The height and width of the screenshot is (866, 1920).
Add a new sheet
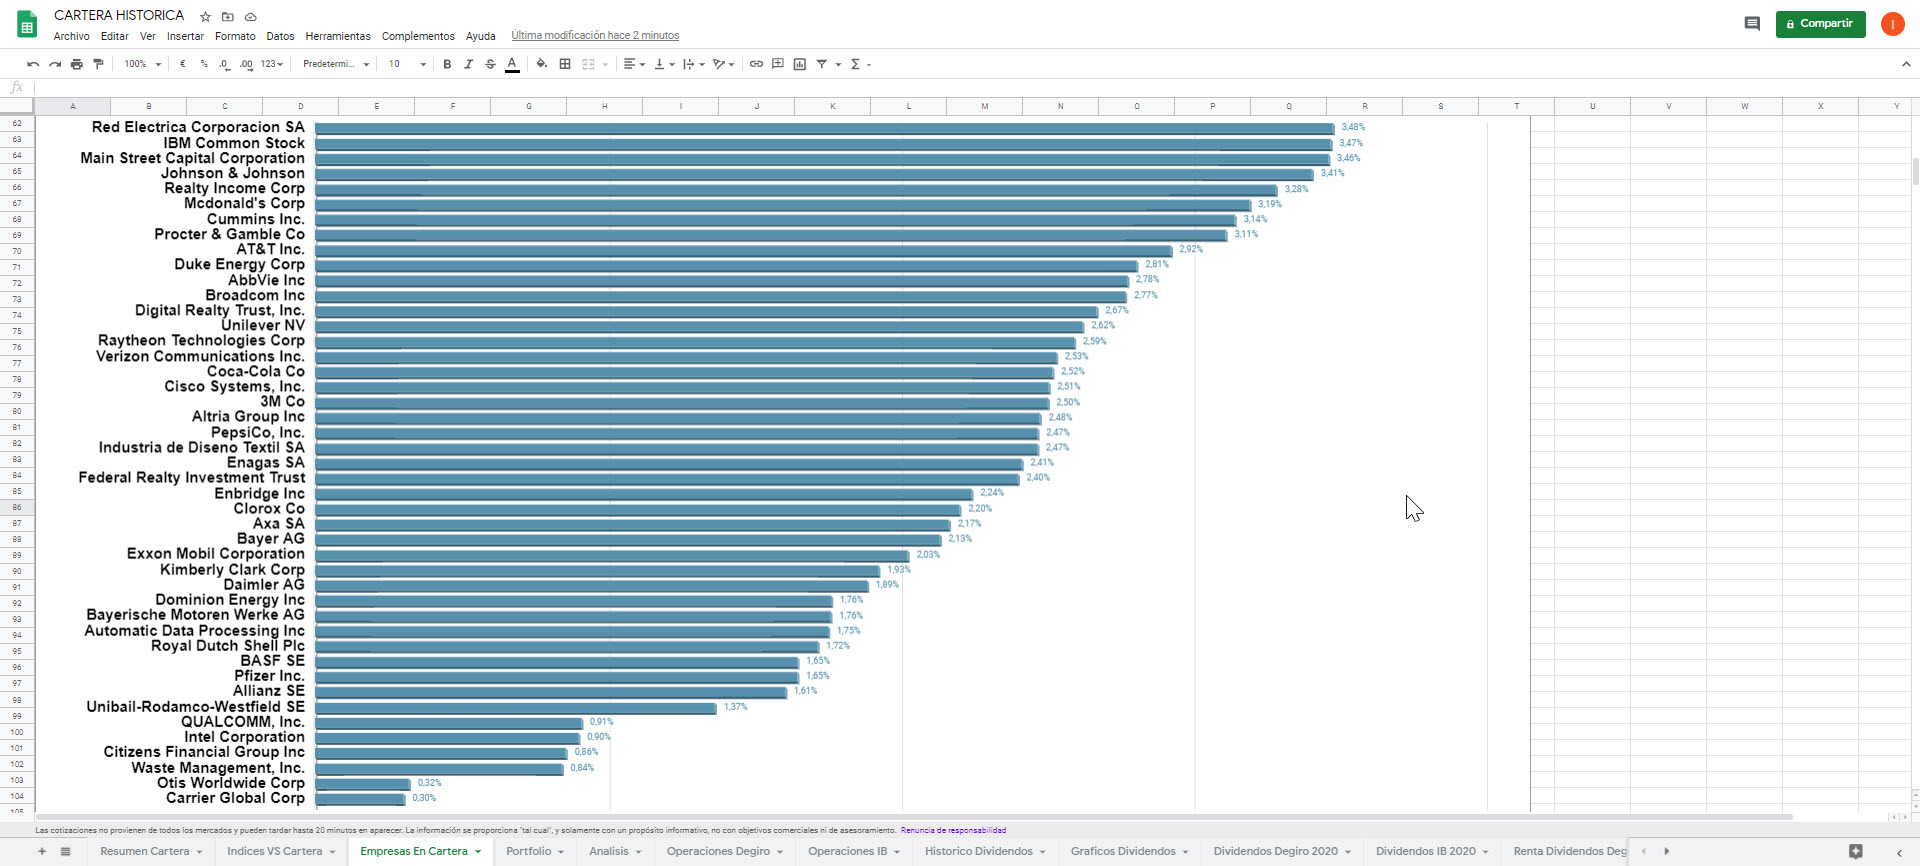pos(42,852)
